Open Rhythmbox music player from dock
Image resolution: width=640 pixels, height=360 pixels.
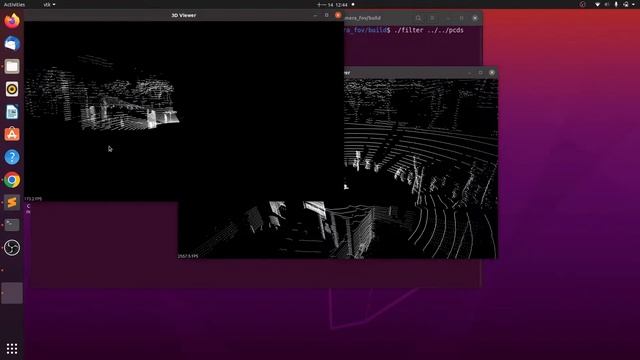(12, 89)
